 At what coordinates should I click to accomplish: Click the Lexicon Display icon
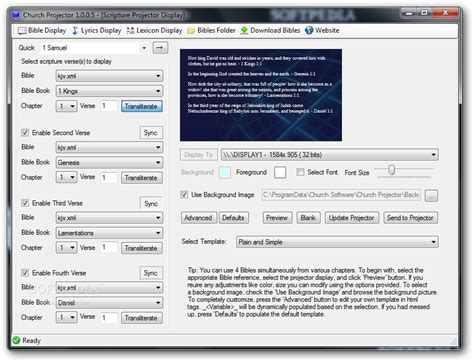130,31
